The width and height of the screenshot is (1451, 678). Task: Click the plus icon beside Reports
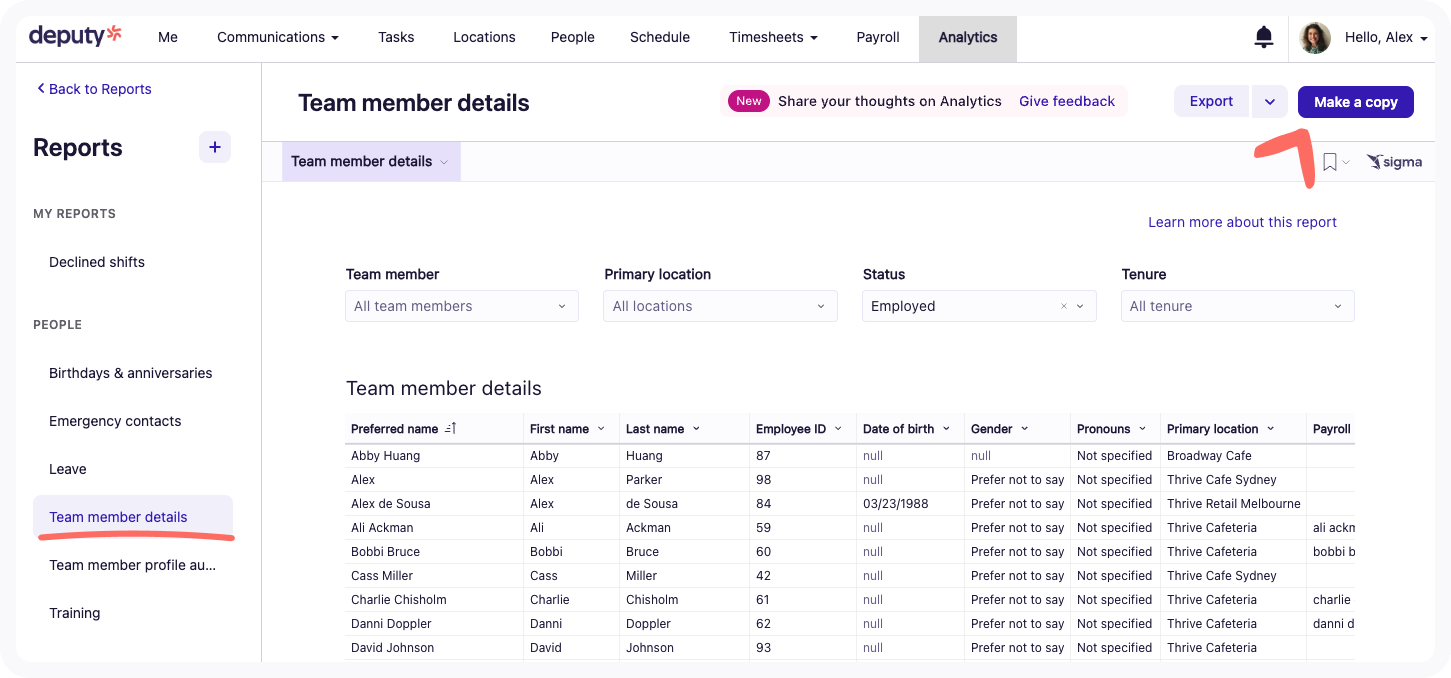(215, 147)
